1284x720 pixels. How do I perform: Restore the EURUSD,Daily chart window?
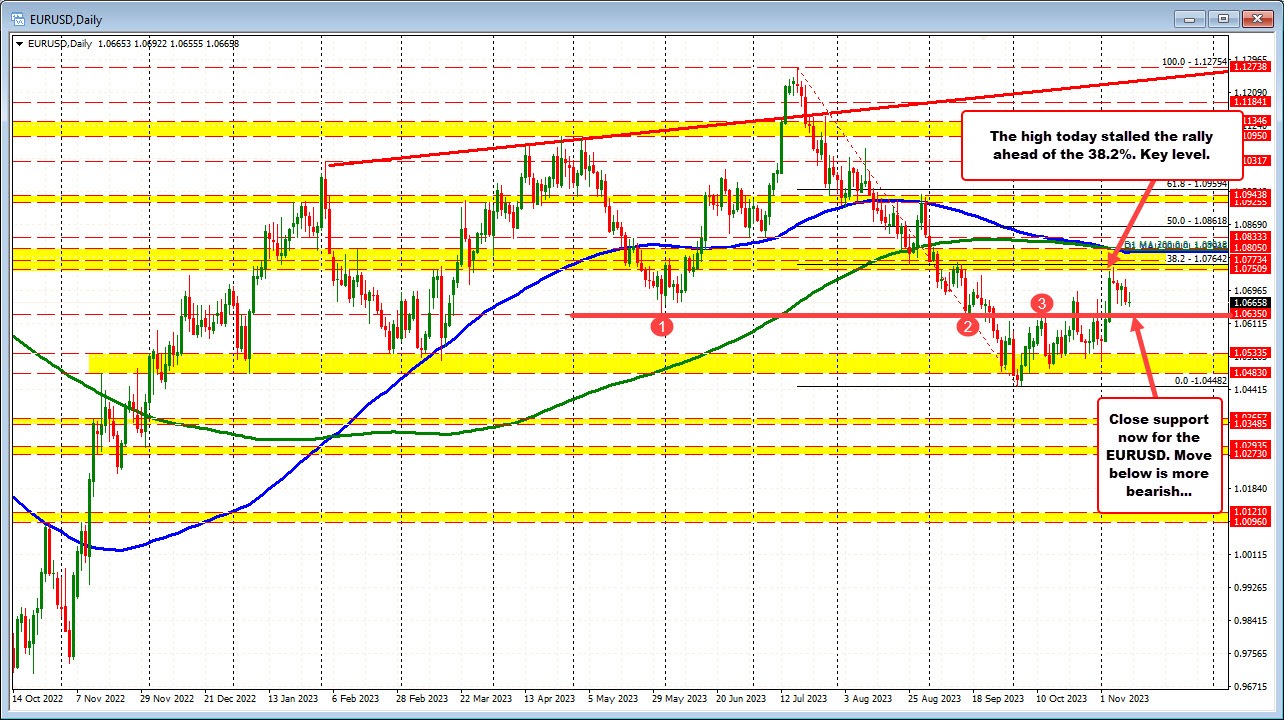(1222, 19)
